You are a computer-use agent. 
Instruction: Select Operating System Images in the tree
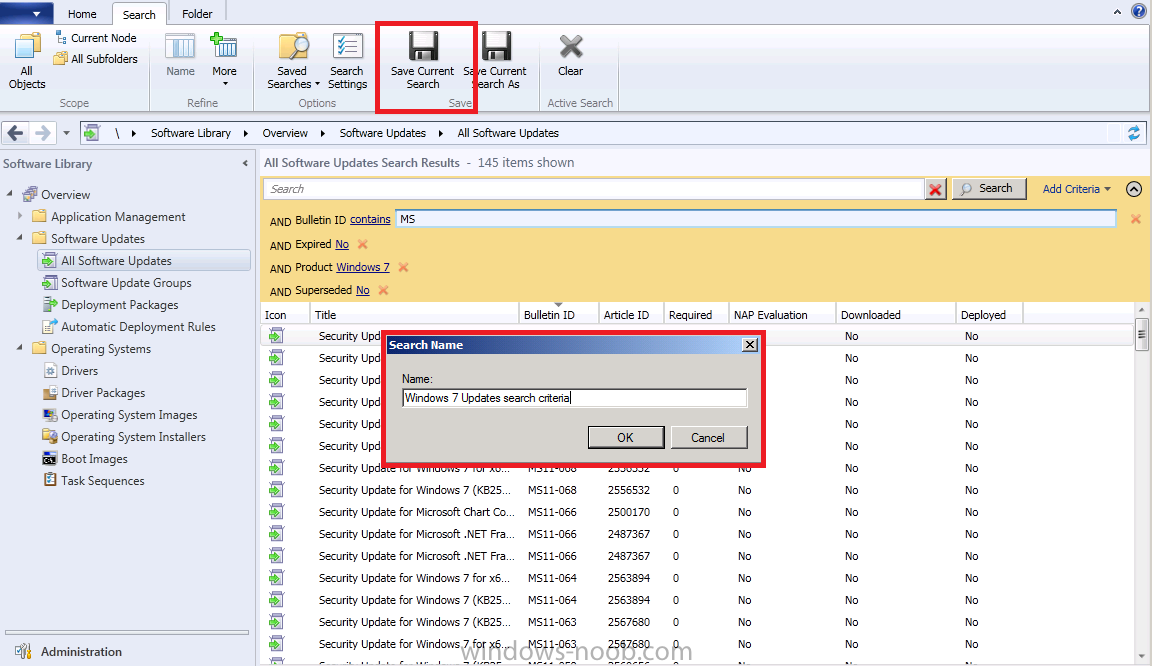click(120, 415)
